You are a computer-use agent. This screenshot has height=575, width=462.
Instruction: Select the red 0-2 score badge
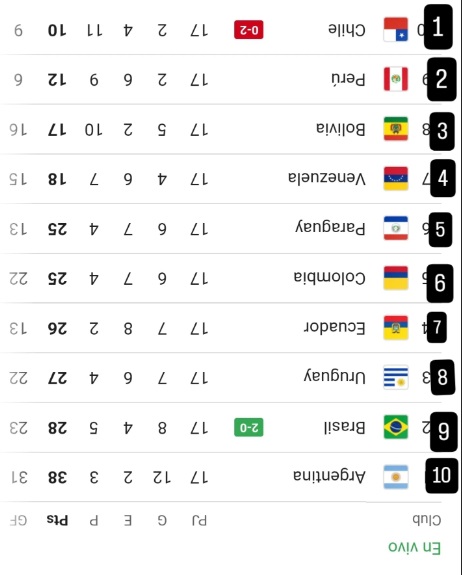[249, 30]
